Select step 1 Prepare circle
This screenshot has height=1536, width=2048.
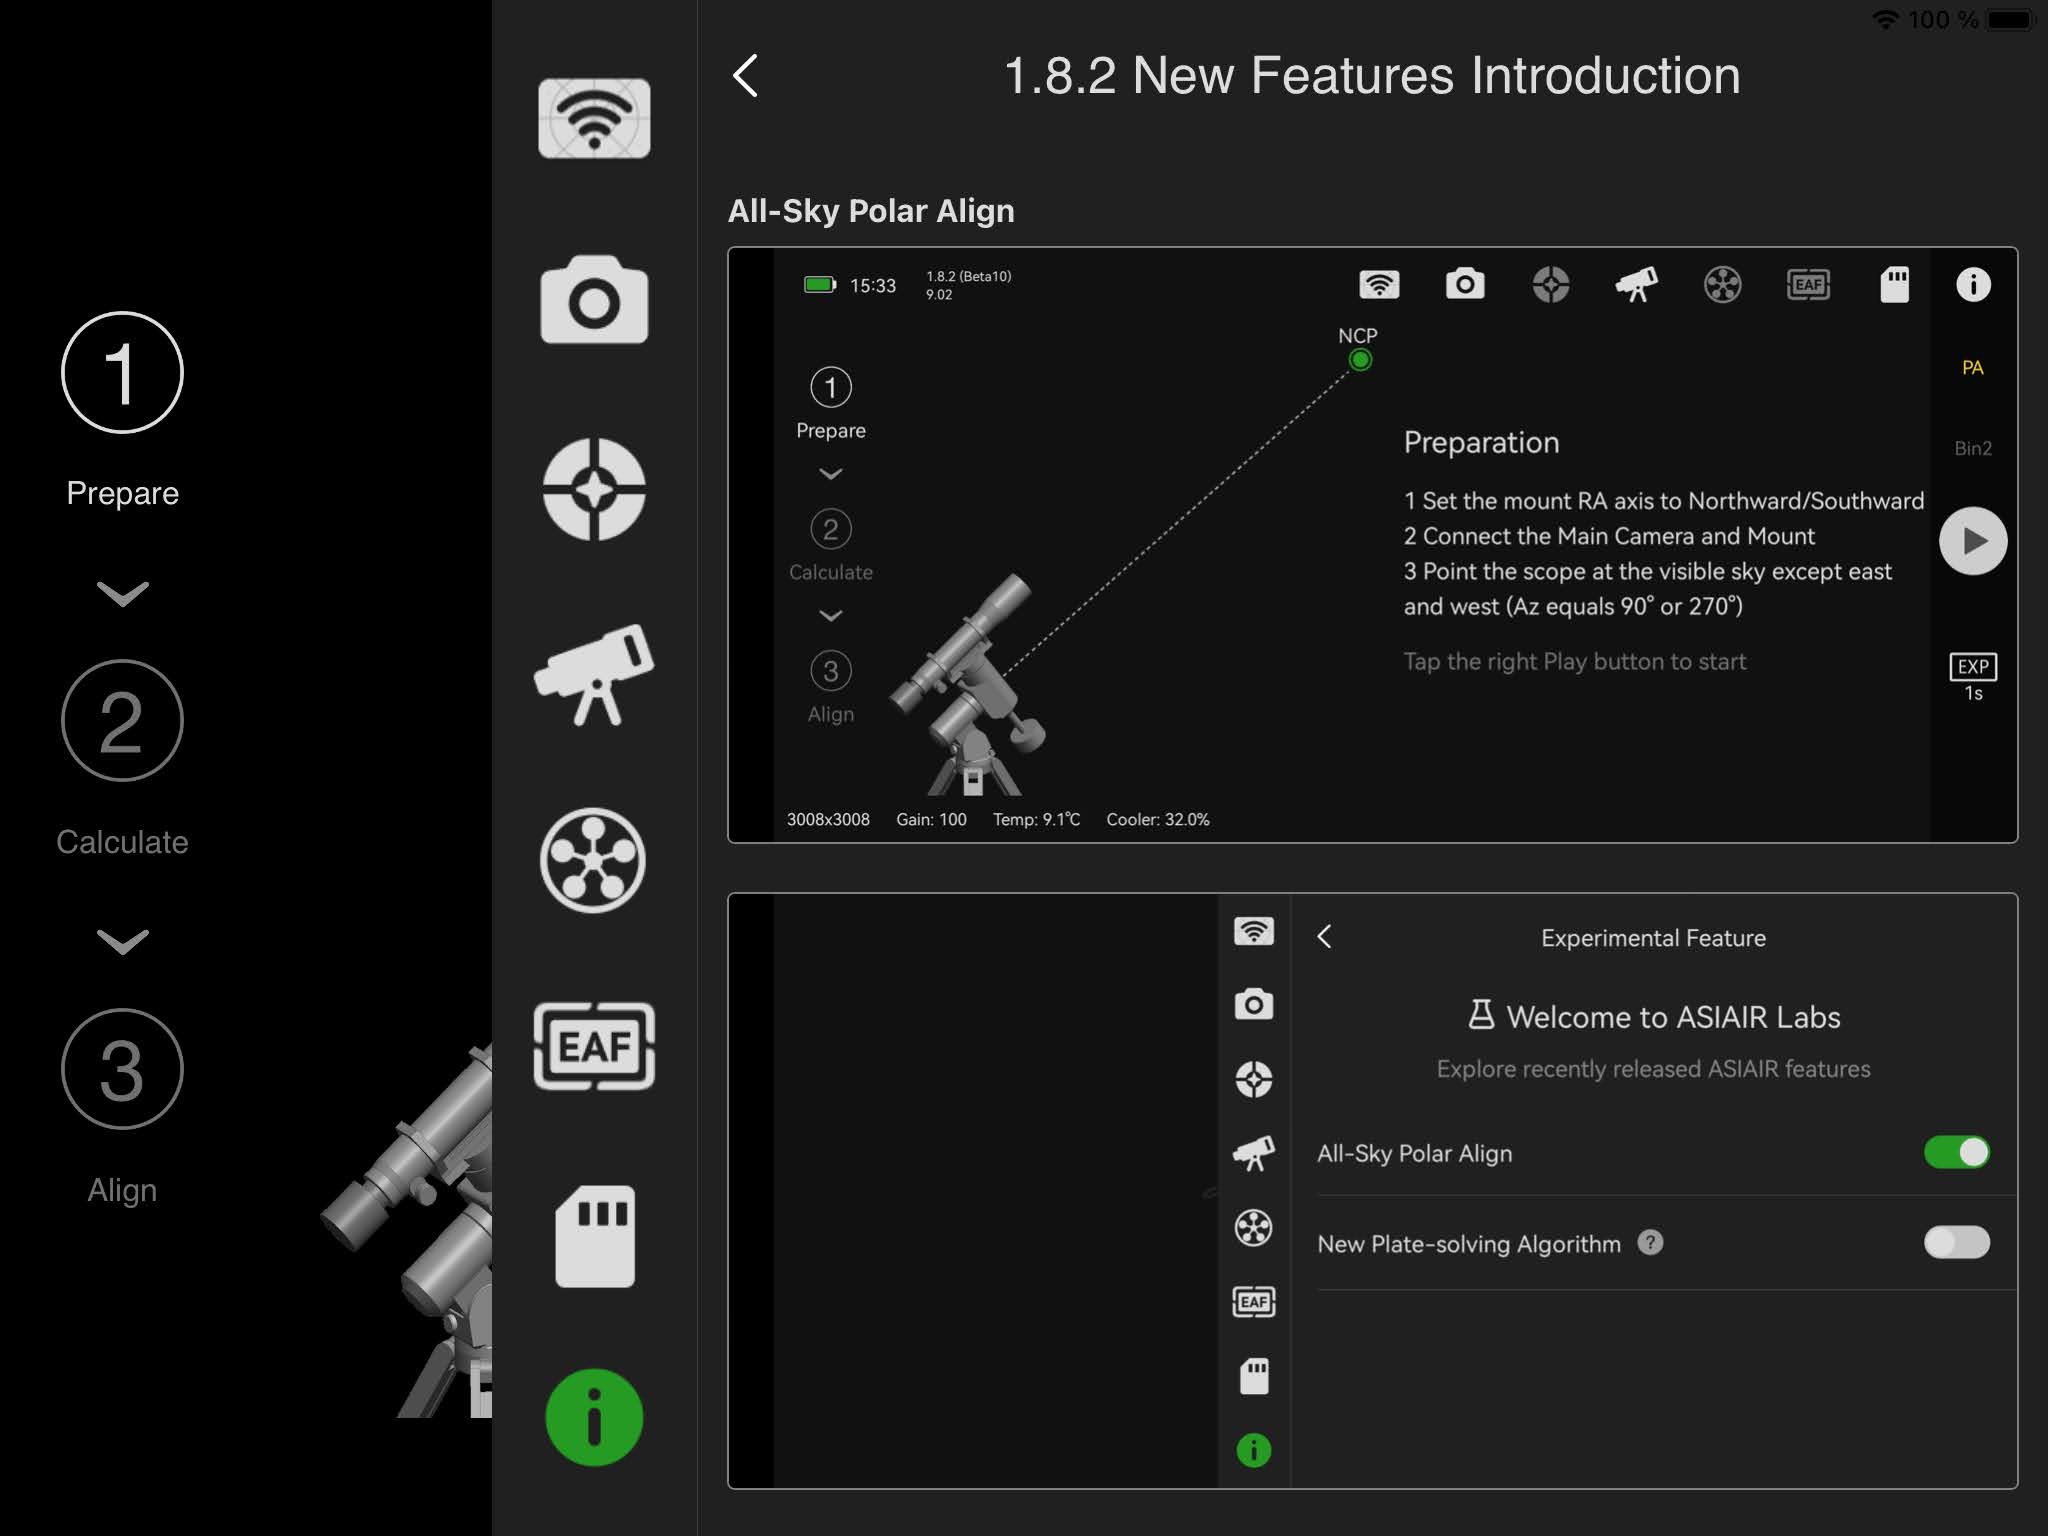pos(122,372)
